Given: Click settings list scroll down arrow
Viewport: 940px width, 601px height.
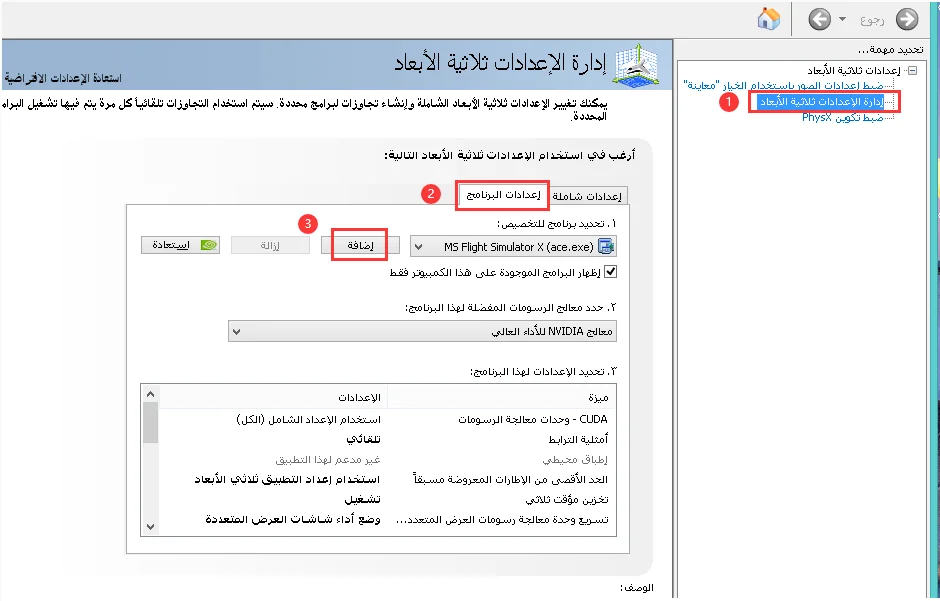Looking at the screenshot, I should tap(150, 527).
